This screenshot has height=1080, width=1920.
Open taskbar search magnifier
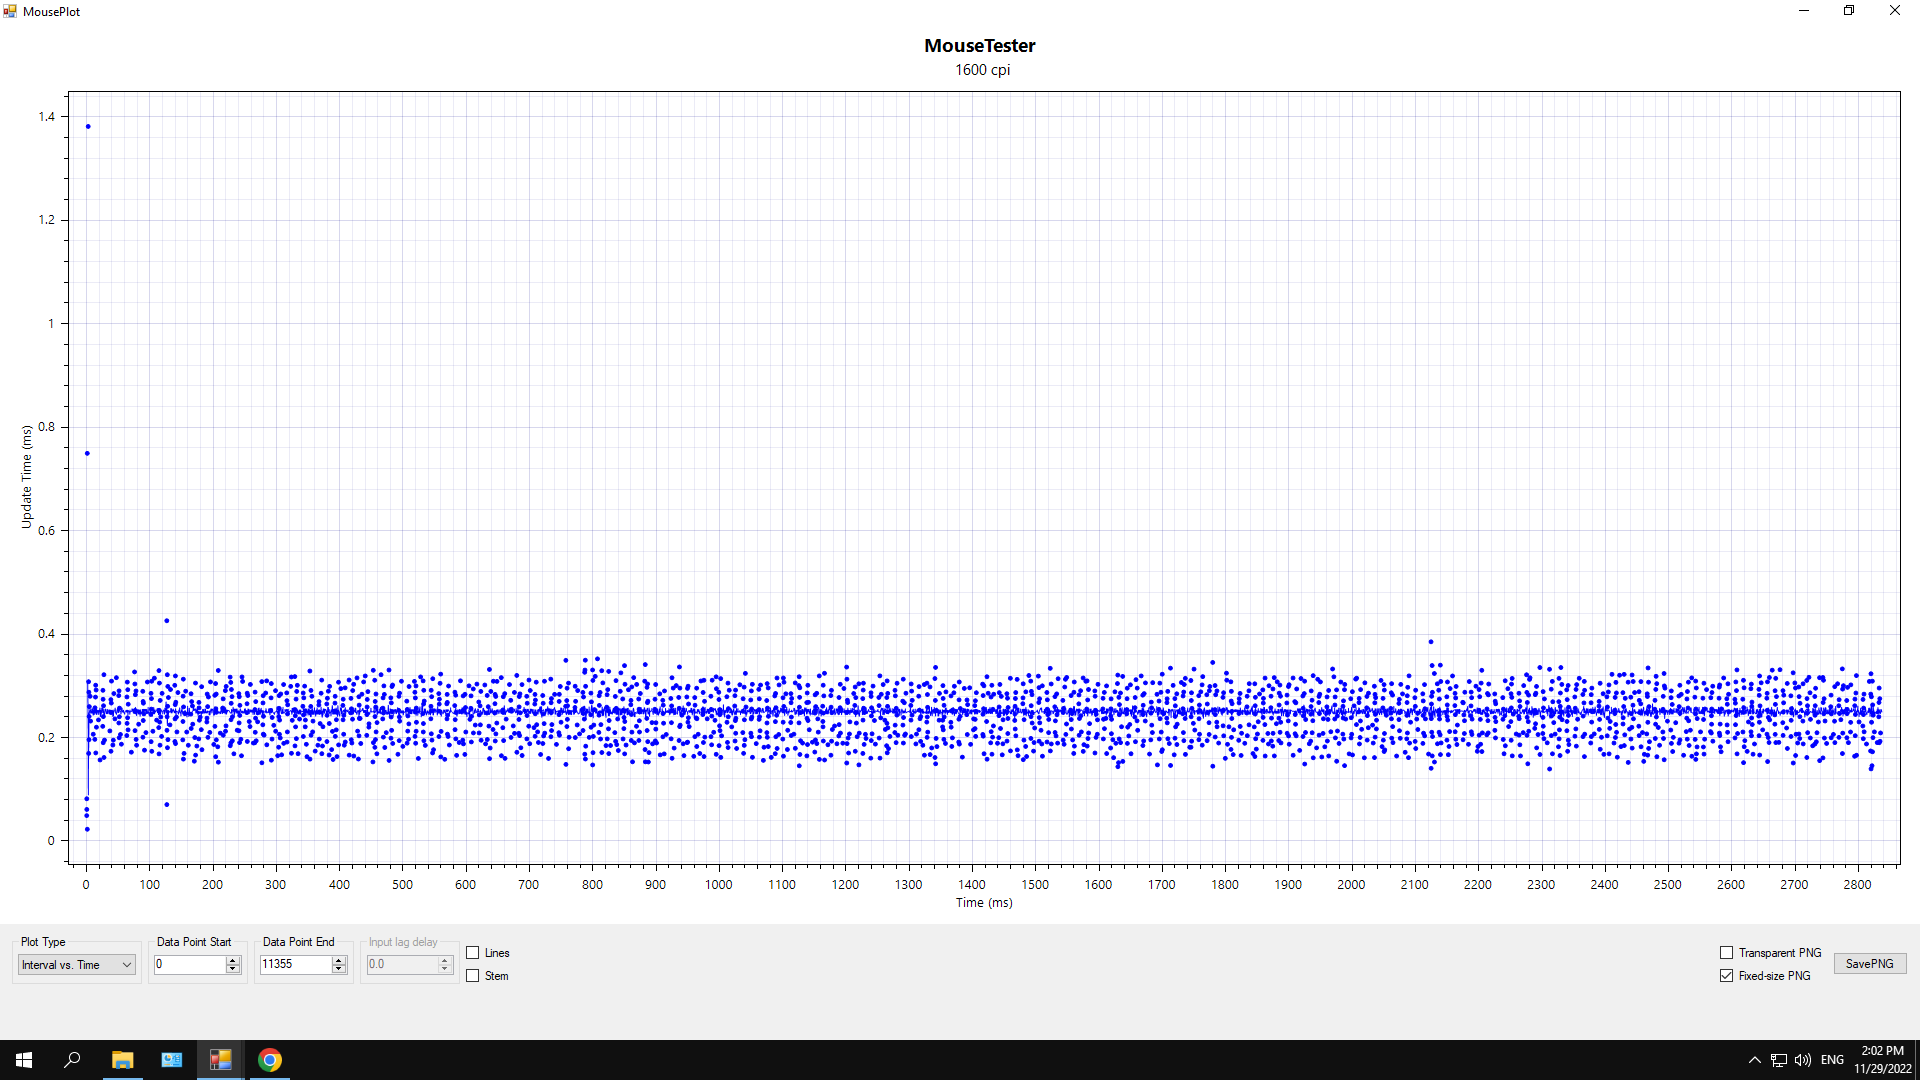click(x=72, y=1060)
